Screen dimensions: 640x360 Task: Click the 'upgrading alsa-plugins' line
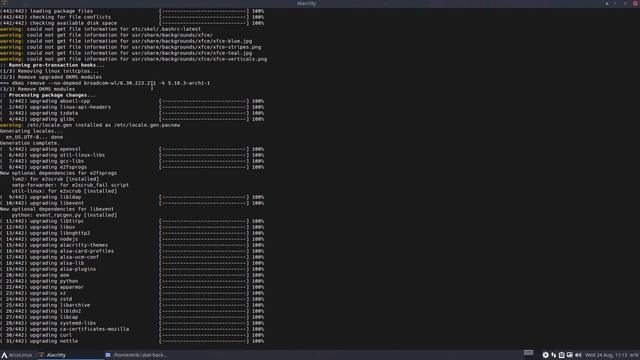coord(132,269)
